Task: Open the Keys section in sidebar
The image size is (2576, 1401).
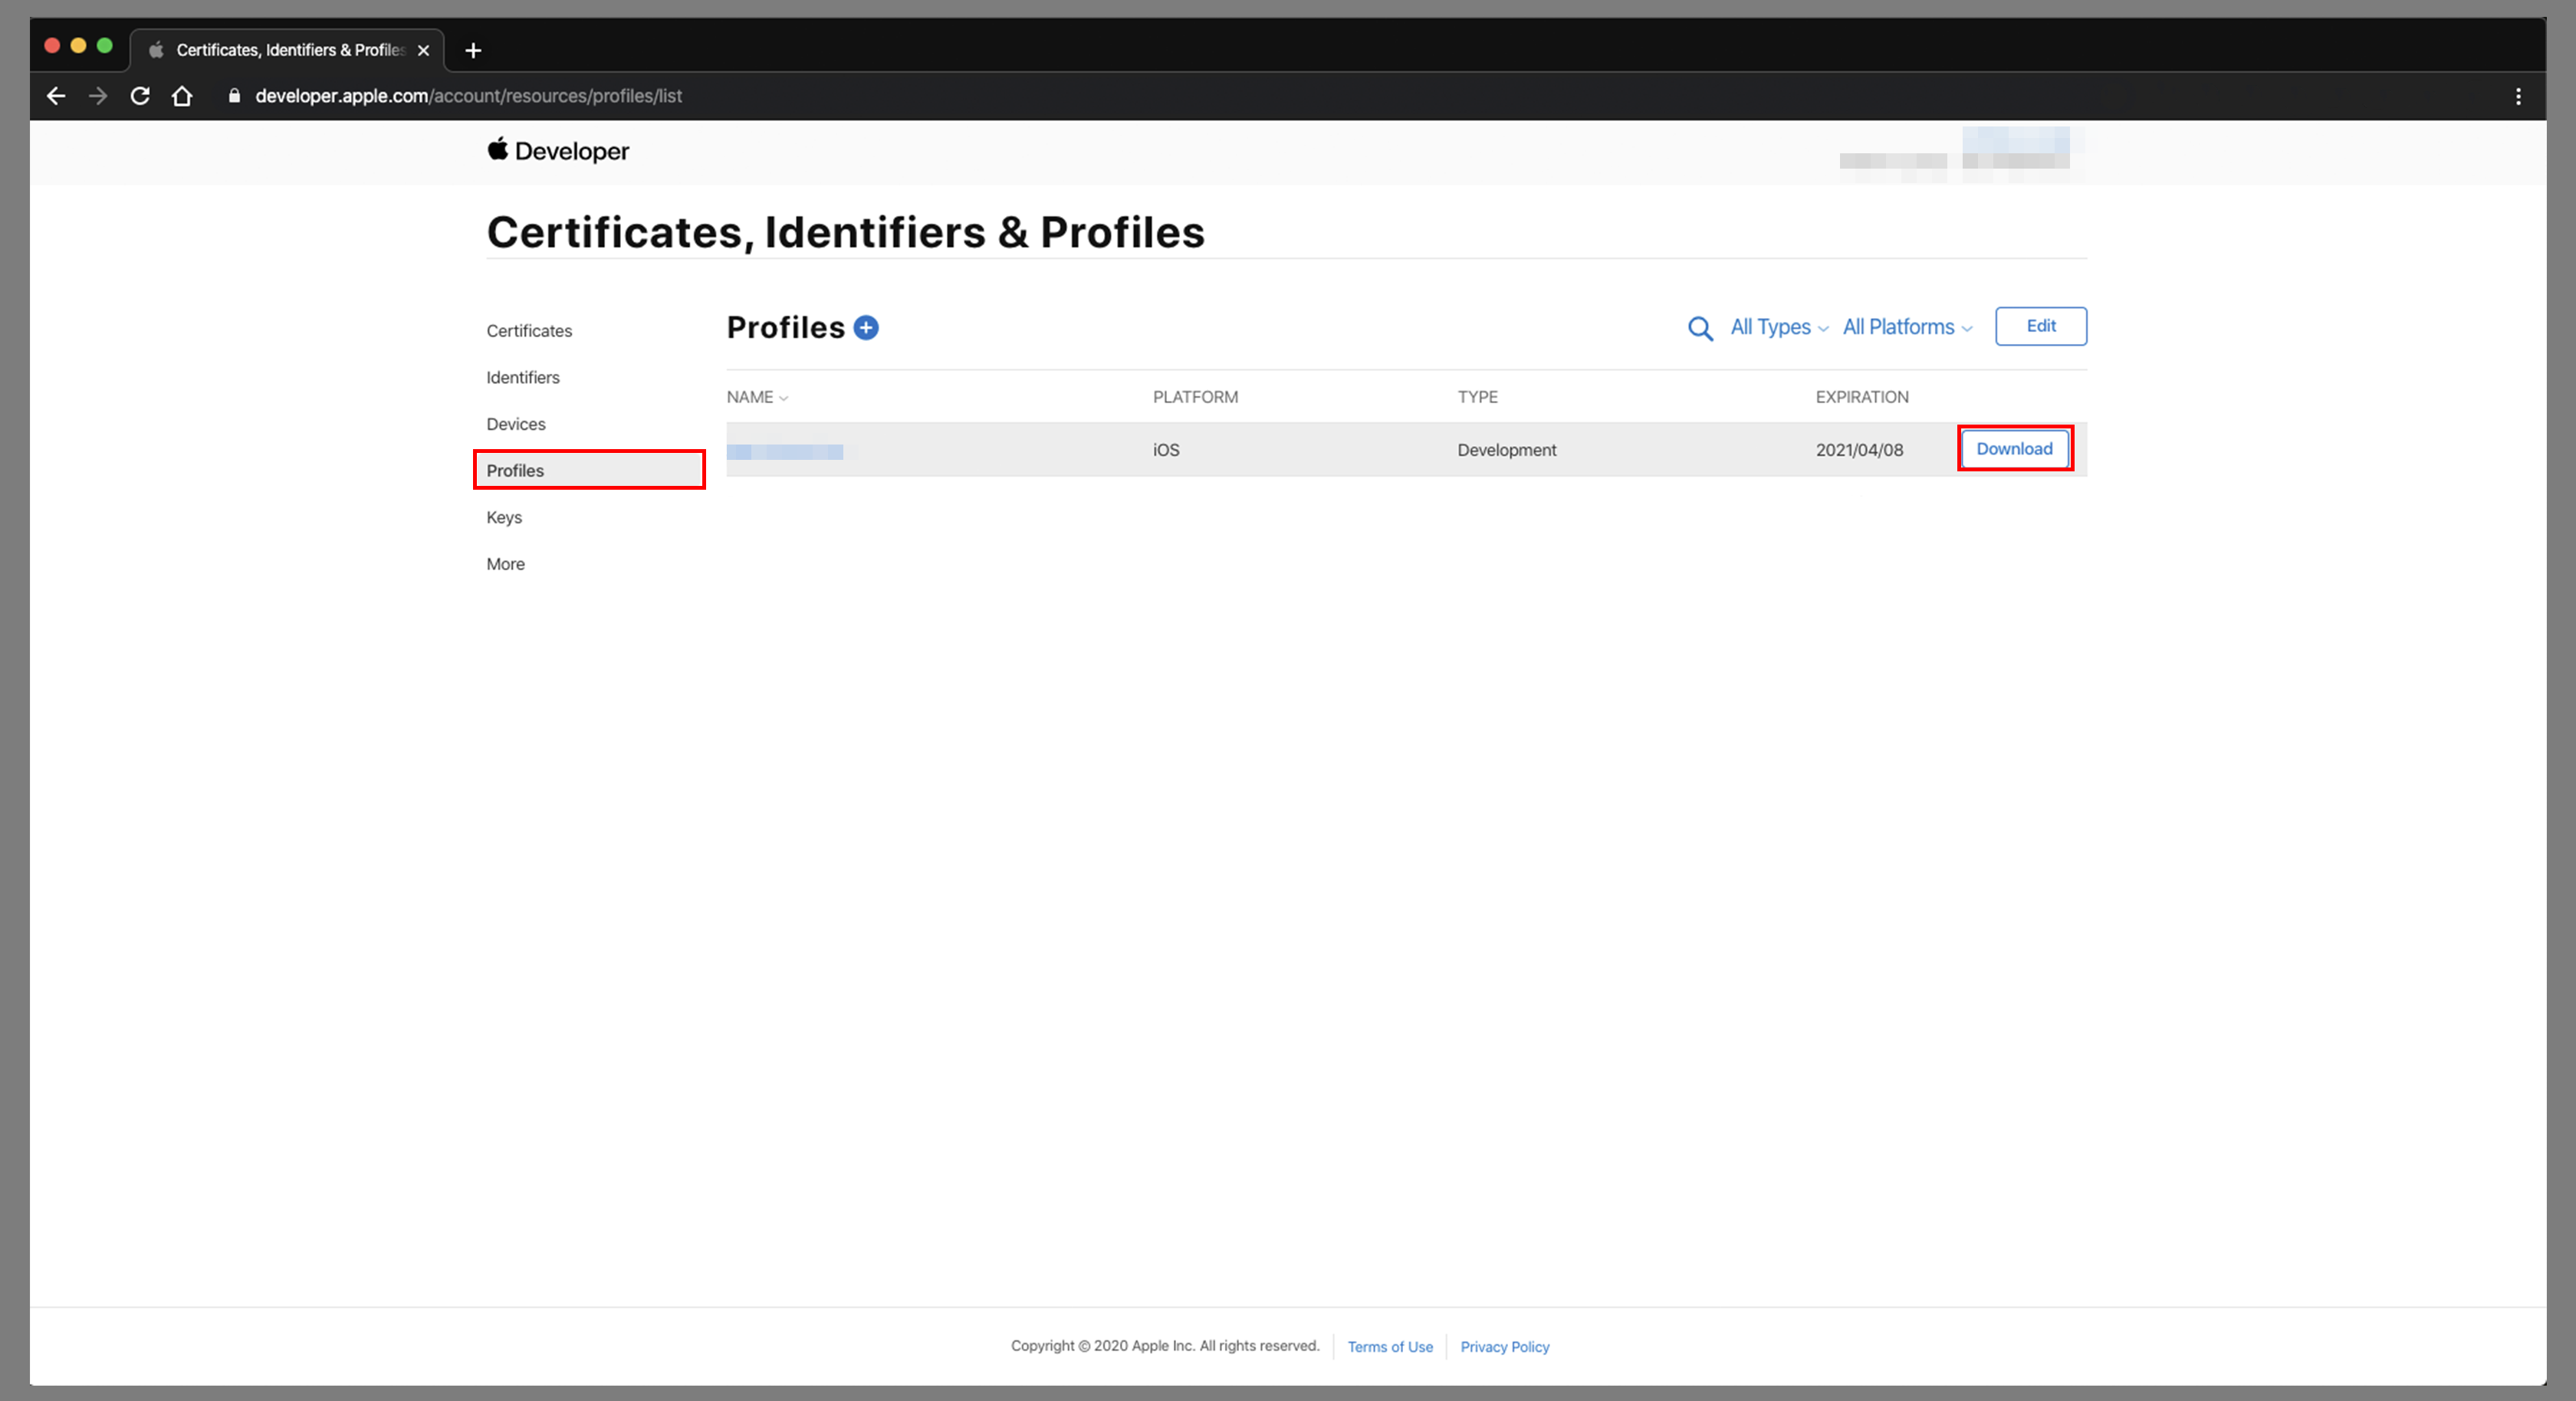Action: [502, 516]
